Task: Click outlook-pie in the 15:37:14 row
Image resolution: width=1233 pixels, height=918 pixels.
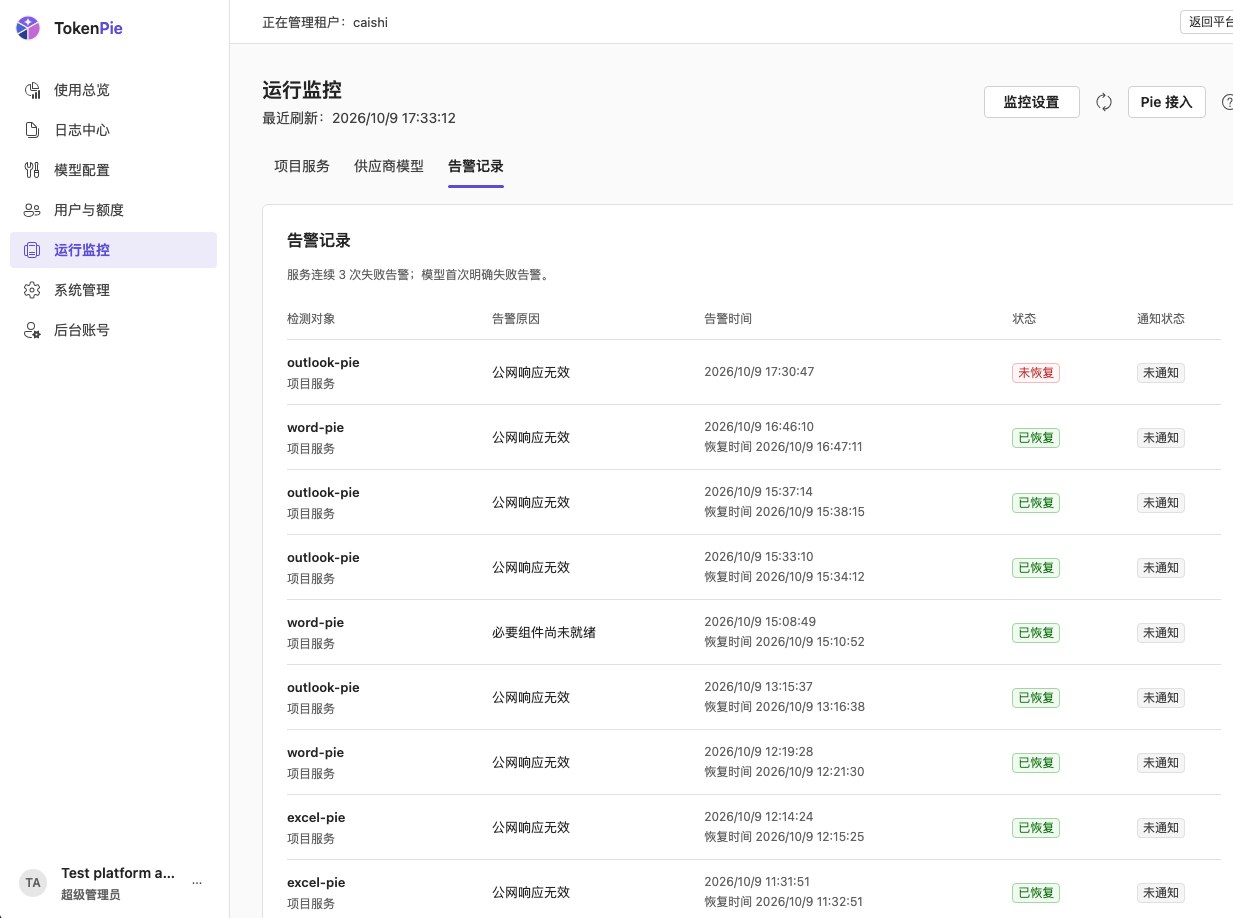Action: 323,493
